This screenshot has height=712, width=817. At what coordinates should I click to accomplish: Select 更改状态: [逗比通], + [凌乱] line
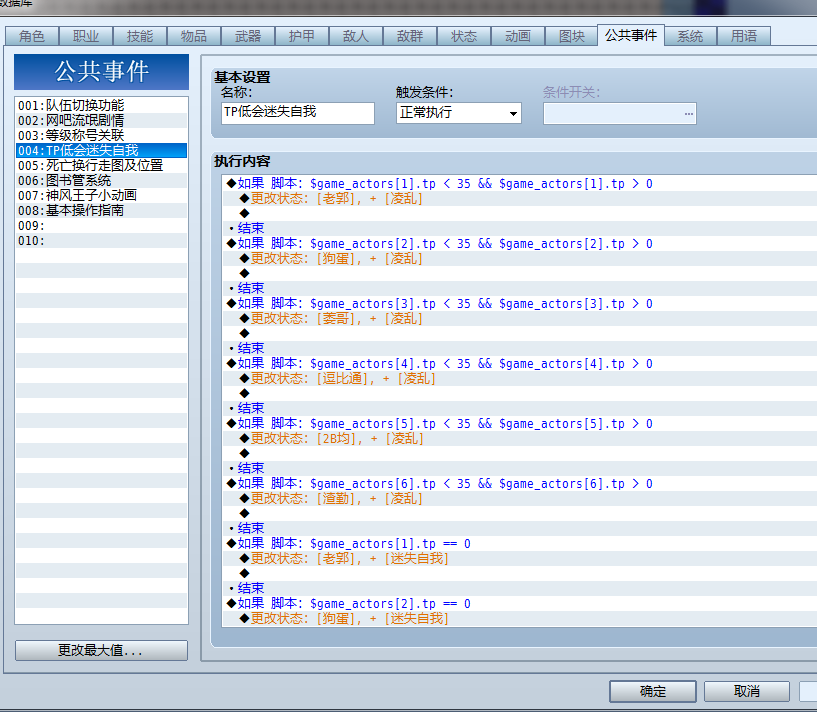(519, 378)
